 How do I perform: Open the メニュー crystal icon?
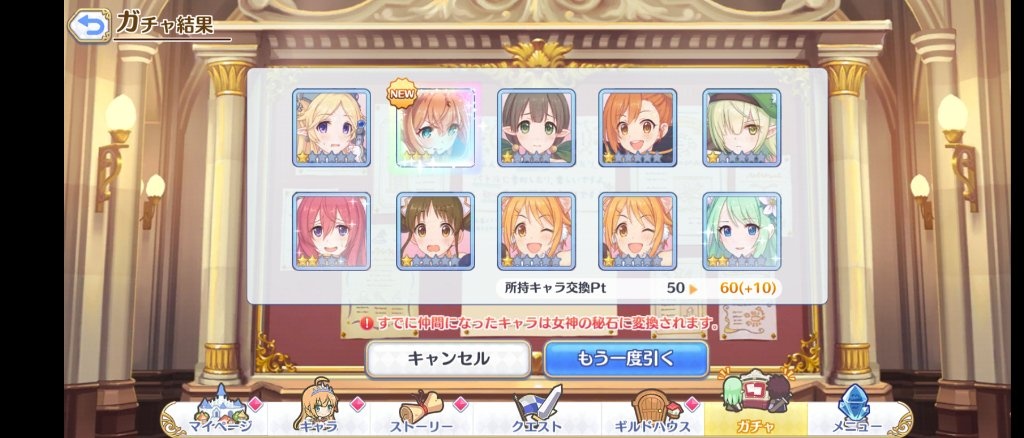click(854, 409)
